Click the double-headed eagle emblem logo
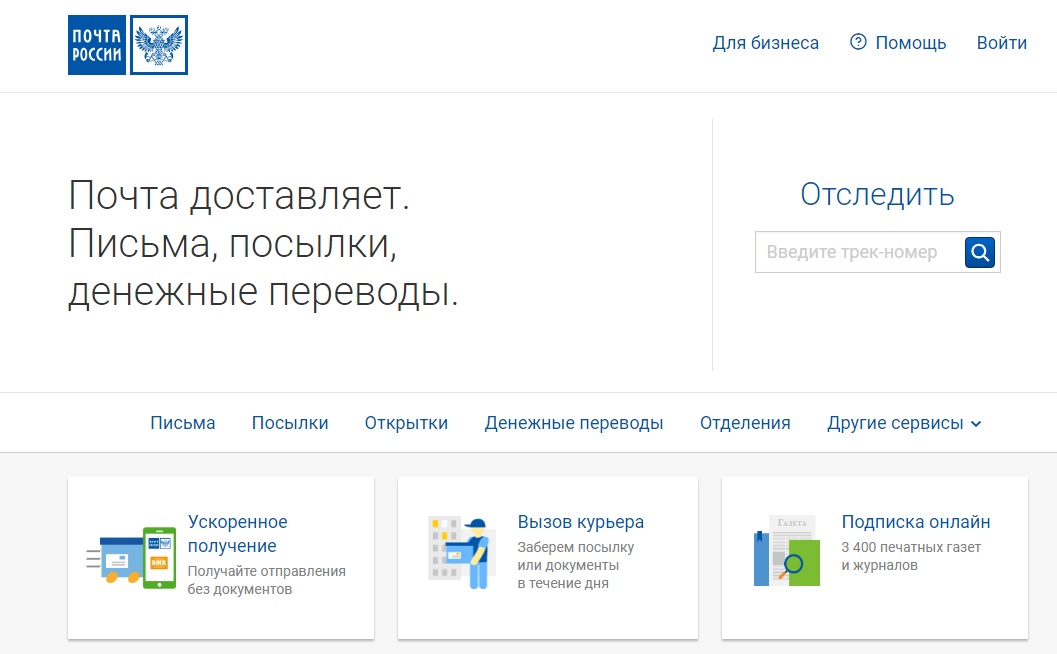 coord(159,45)
